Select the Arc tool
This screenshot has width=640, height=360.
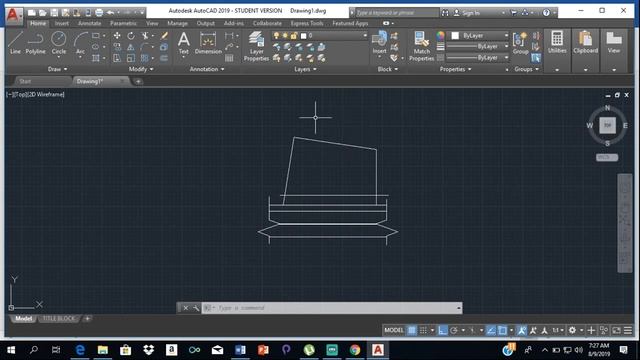(80, 43)
